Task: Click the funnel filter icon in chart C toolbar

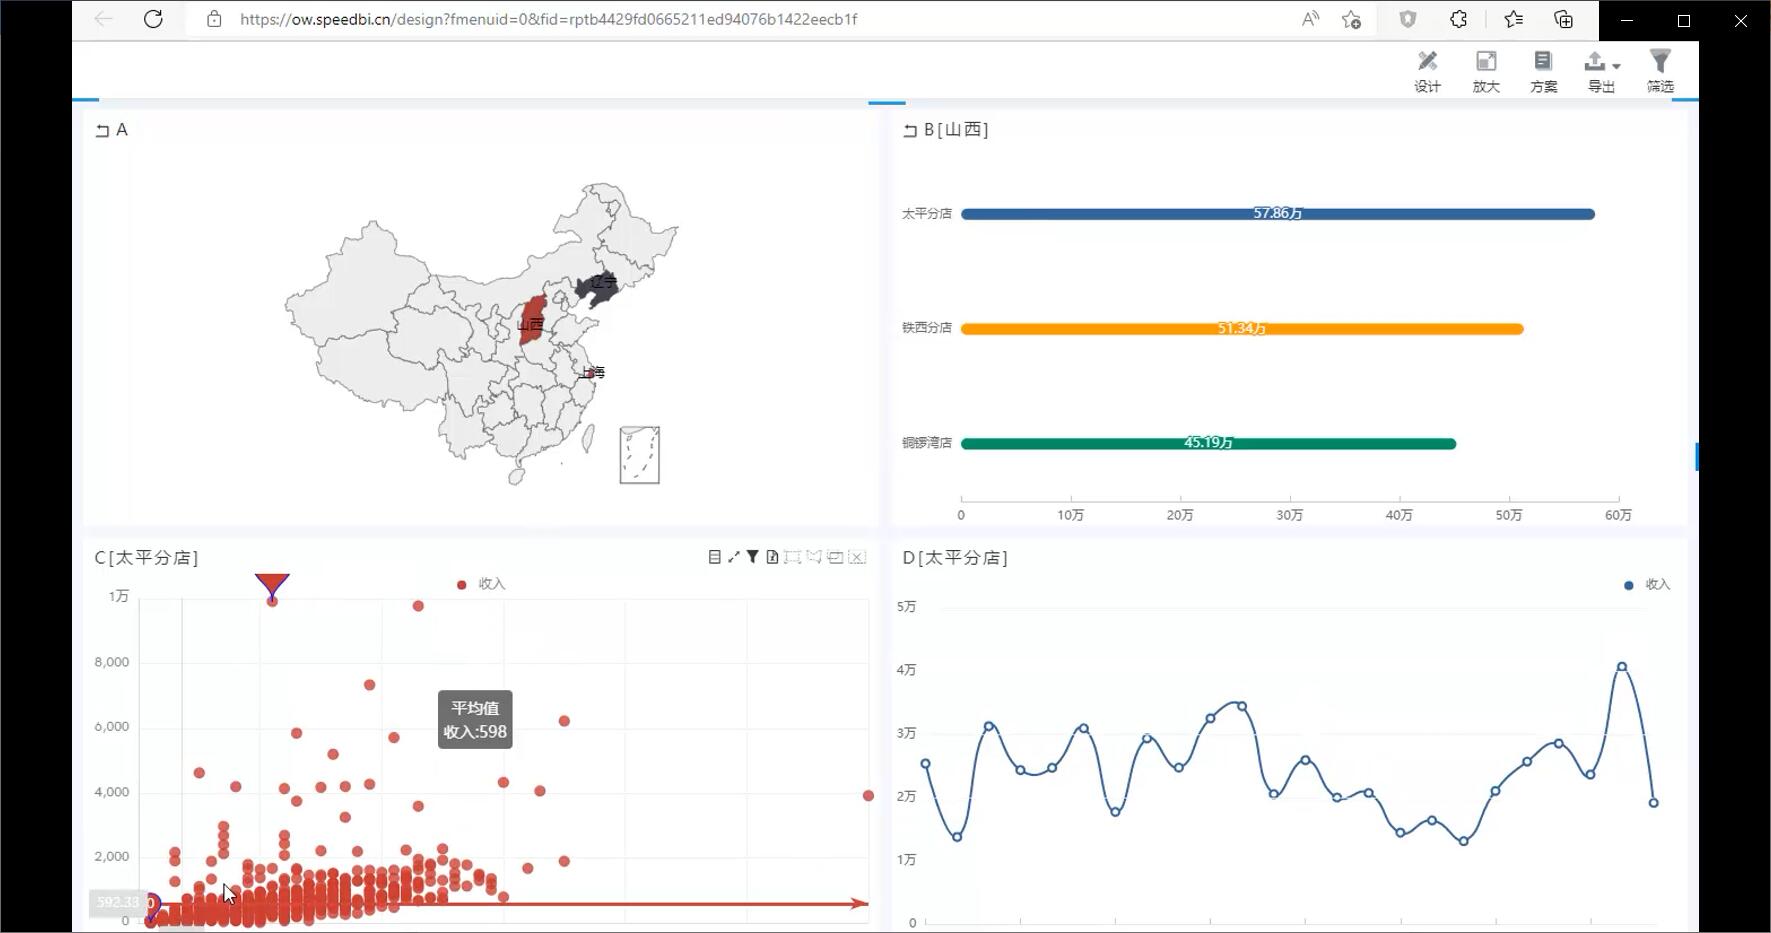Action: [x=753, y=557]
